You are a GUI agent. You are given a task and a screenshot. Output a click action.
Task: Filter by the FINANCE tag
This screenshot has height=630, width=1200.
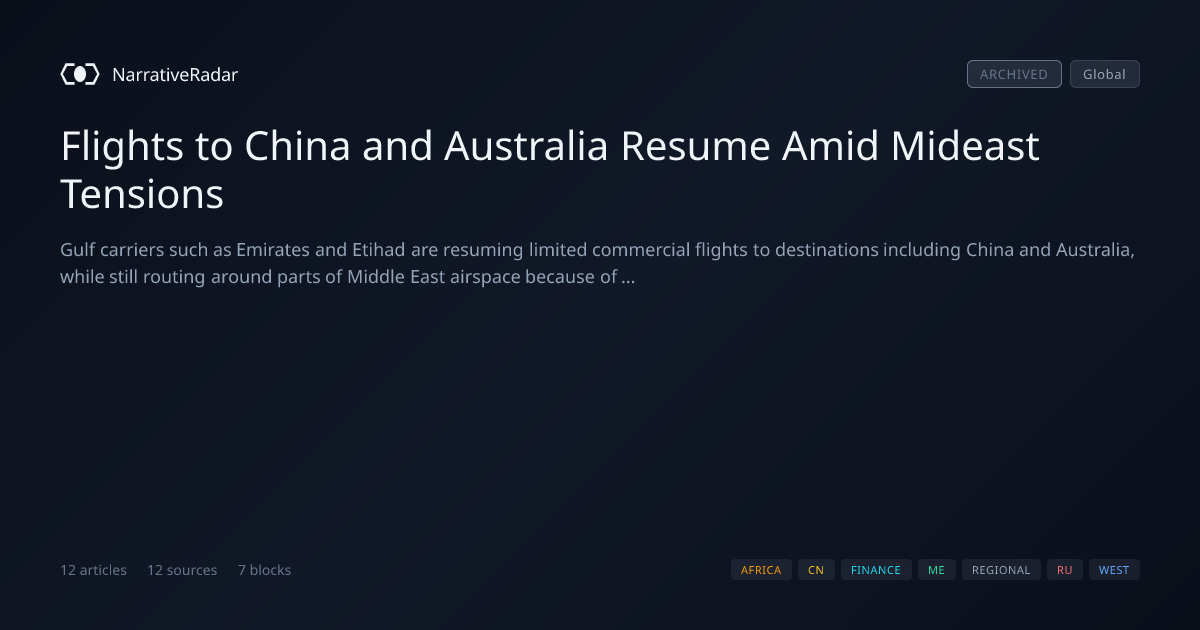876,570
